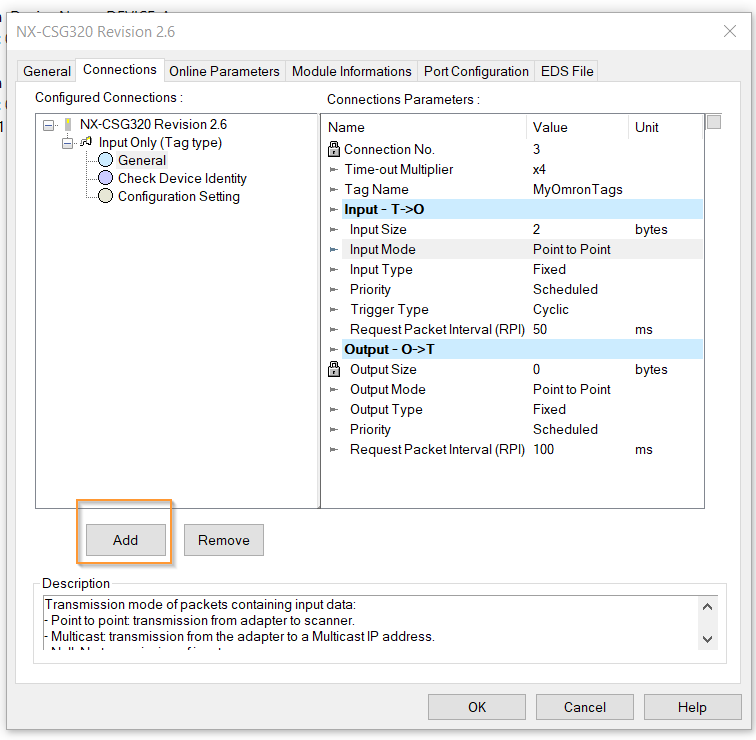Click arrow icon beside Time-out Multiplier
This screenshot has width=756, height=740.
pyautogui.click(x=333, y=170)
